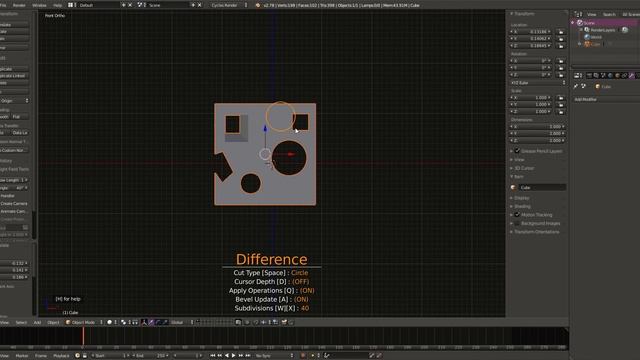Toggle lock on Location X
Screen dimensions: 640x360
point(561,31)
